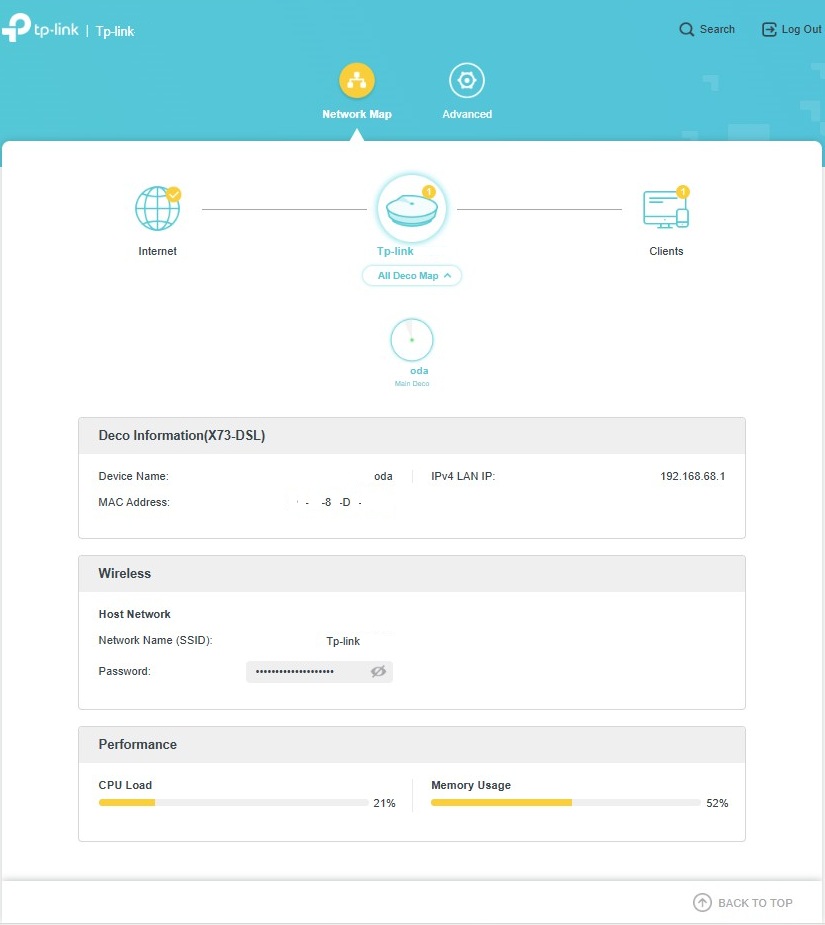Click the Internet globe icon
825x925 pixels.
click(x=158, y=208)
